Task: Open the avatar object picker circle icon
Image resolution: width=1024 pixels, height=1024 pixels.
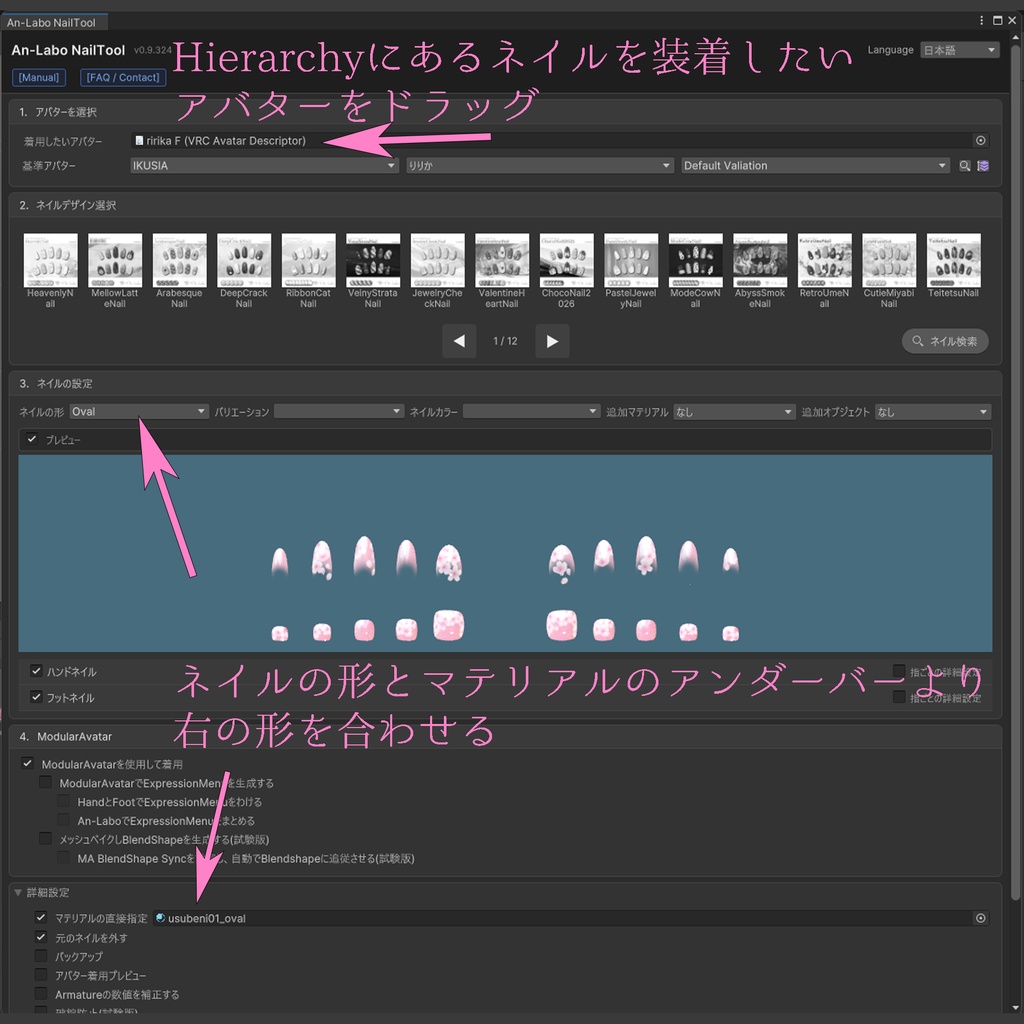Action: click(x=980, y=140)
